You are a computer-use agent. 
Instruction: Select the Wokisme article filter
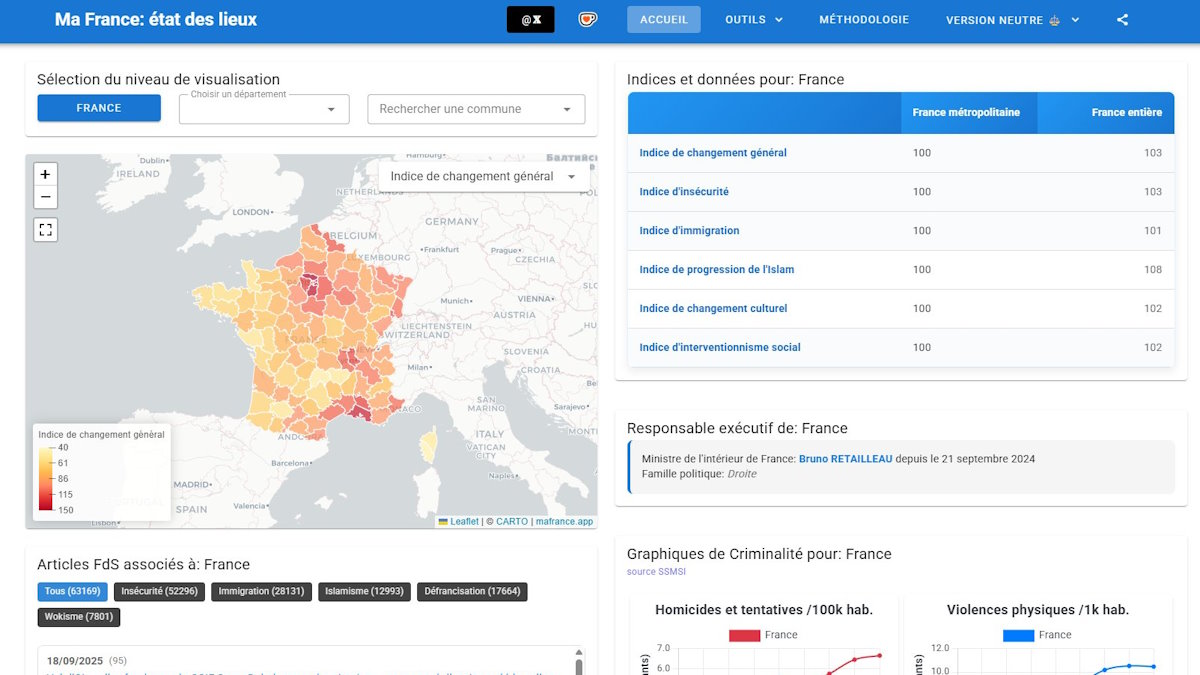coord(79,617)
